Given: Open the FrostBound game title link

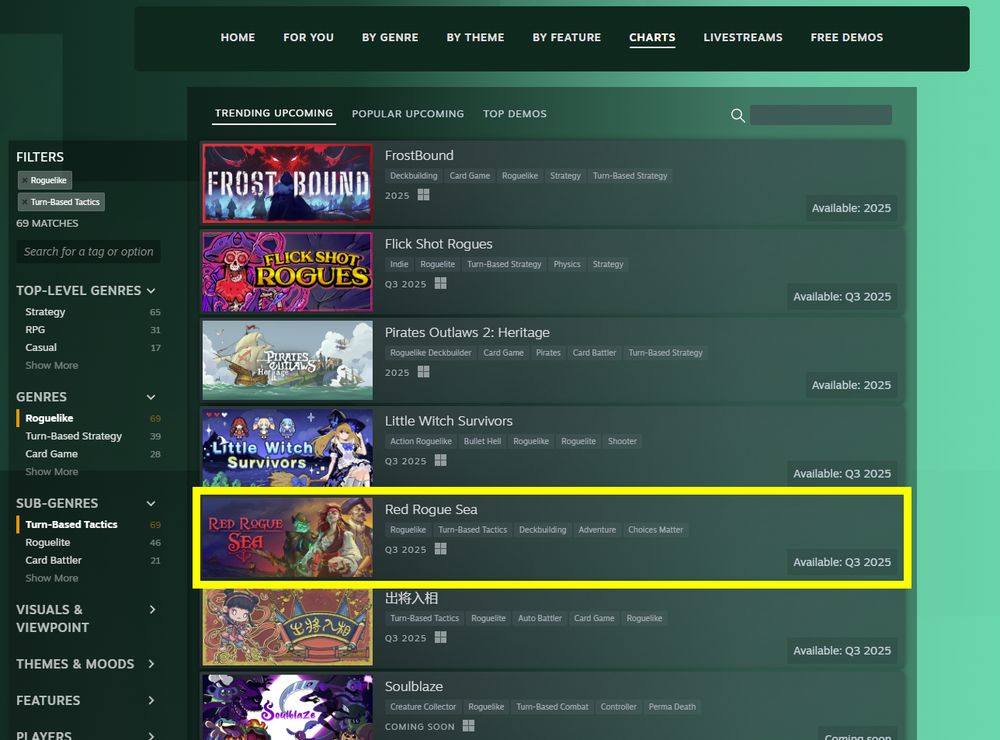Looking at the screenshot, I should (x=419, y=156).
